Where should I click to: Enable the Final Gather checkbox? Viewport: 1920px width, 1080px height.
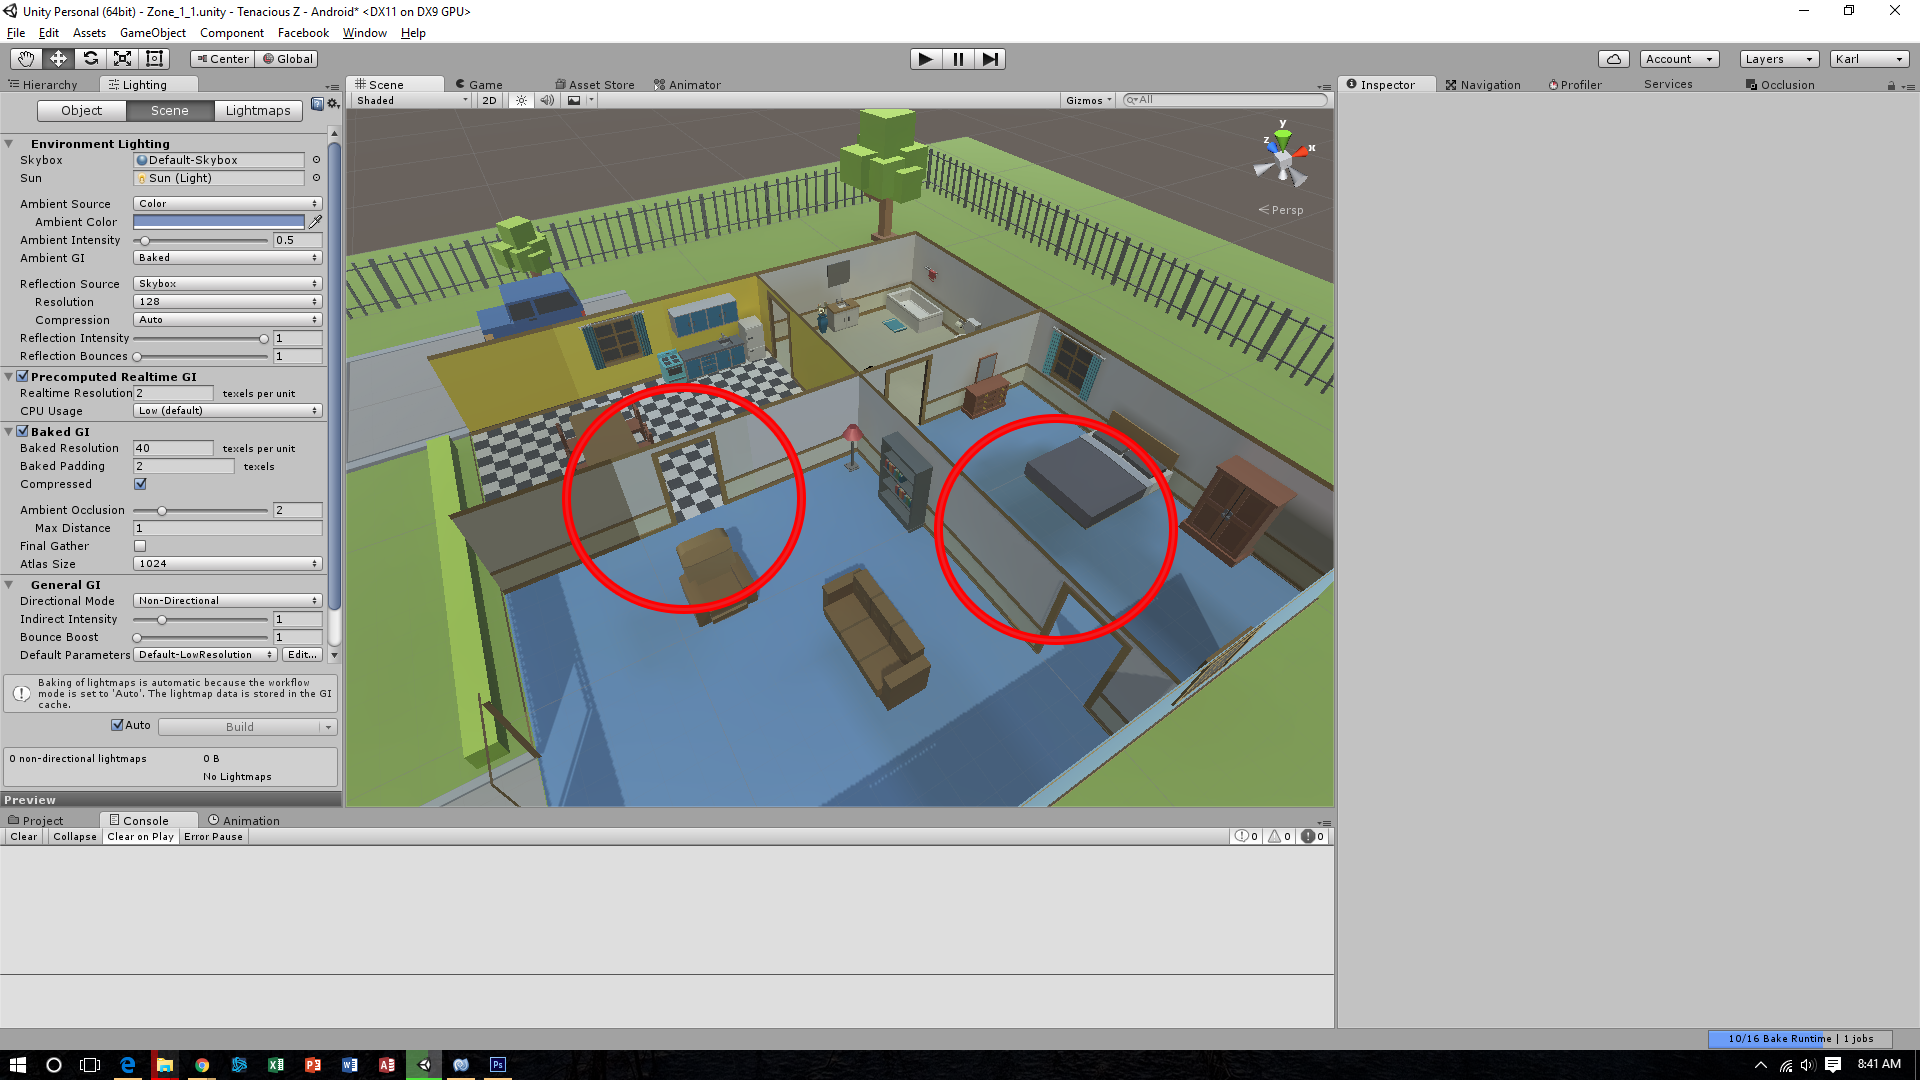point(140,546)
